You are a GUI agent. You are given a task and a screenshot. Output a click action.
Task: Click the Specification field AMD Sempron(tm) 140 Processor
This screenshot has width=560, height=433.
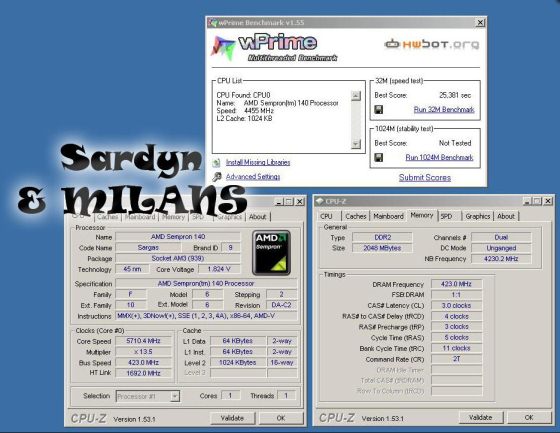click(206, 284)
